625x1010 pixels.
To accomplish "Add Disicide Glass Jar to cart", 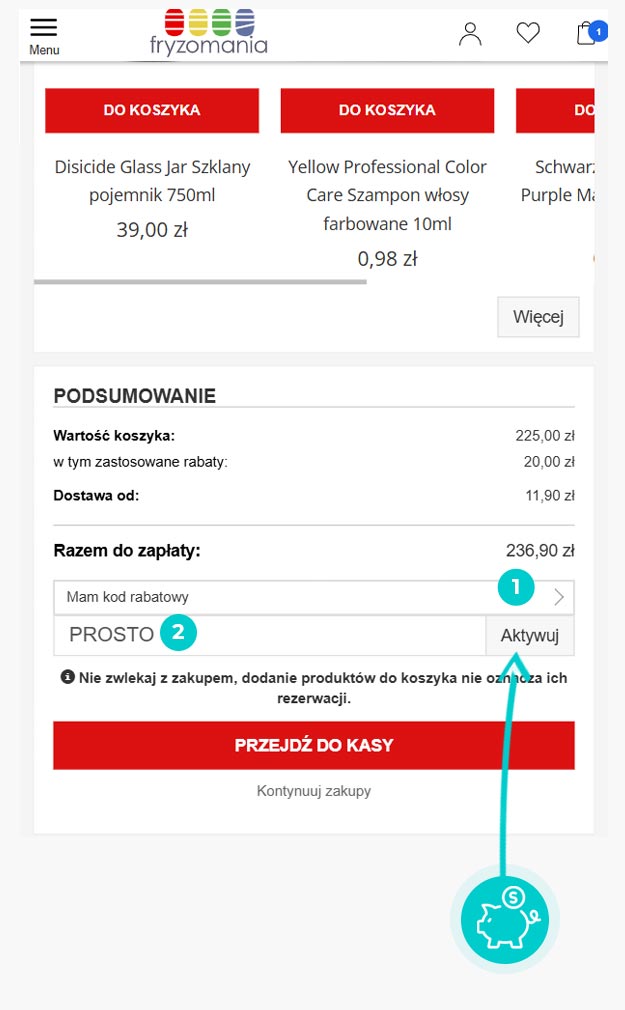I will pos(152,110).
